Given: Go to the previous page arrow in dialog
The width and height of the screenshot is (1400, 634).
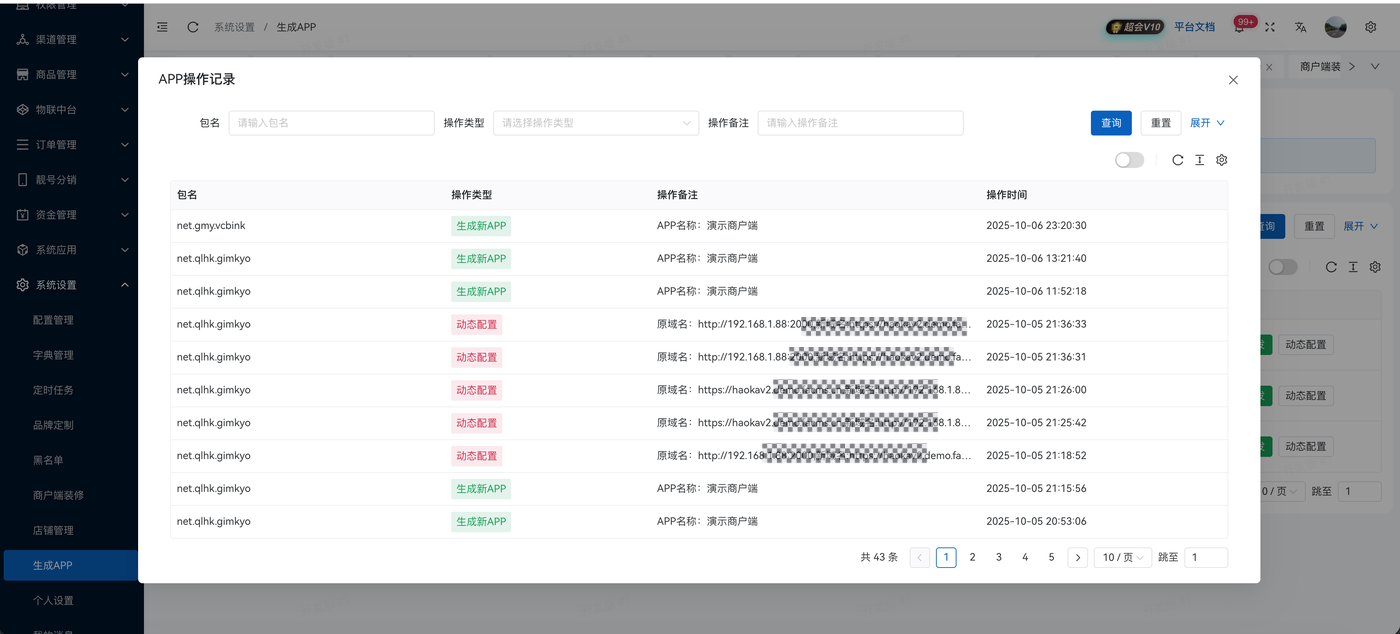Looking at the screenshot, I should tap(920, 558).
